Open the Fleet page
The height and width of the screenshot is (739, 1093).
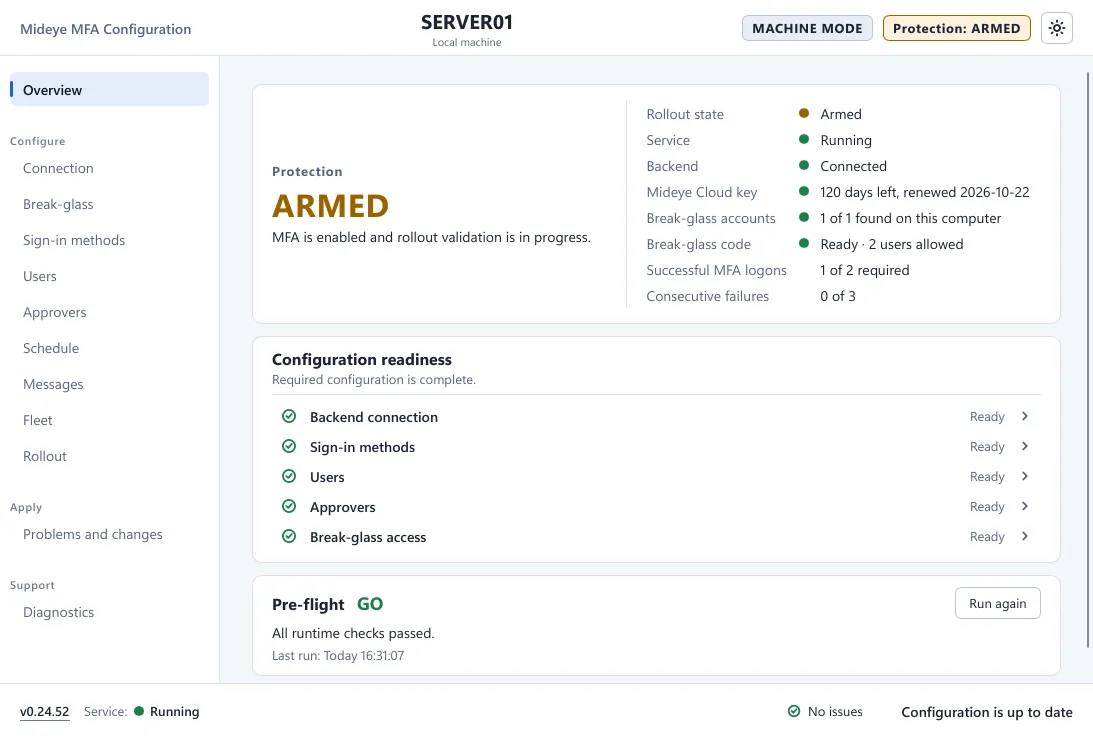click(x=38, y=420)
